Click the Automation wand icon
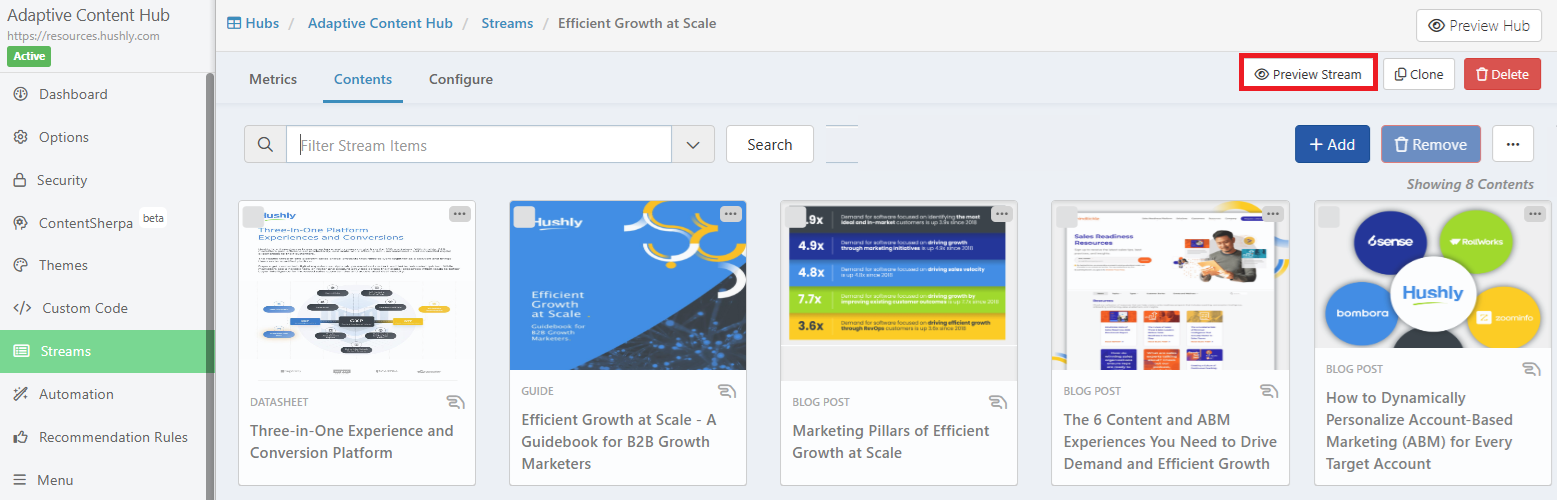 coord(20,394)
